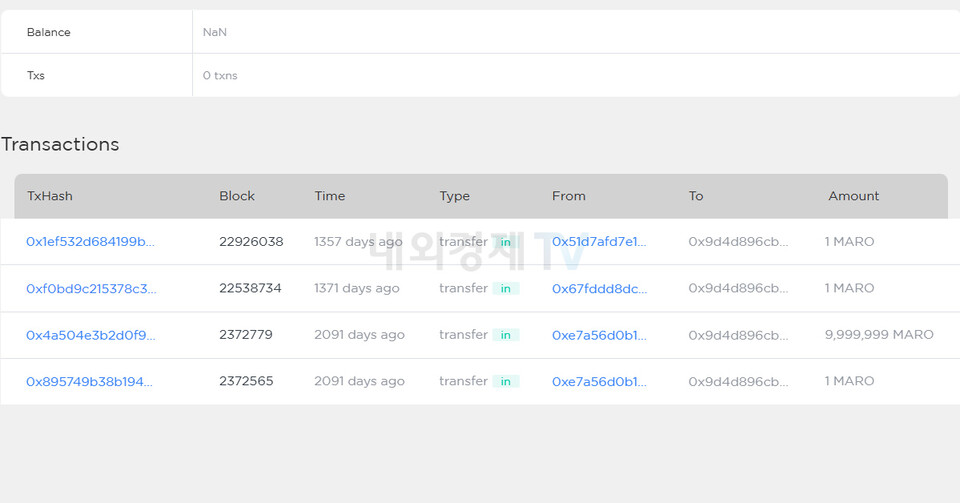
Task: Click the TxHash column header
Action: point(50,196)
